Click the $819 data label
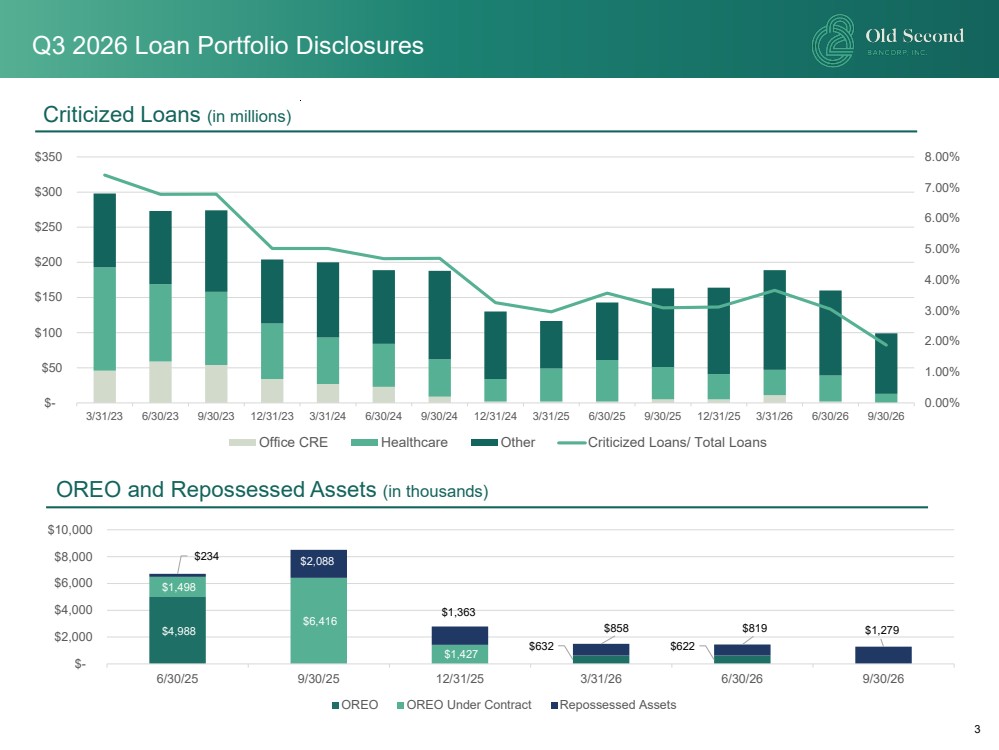The height and width of the screenshot is (750, 999). [754, 628]
